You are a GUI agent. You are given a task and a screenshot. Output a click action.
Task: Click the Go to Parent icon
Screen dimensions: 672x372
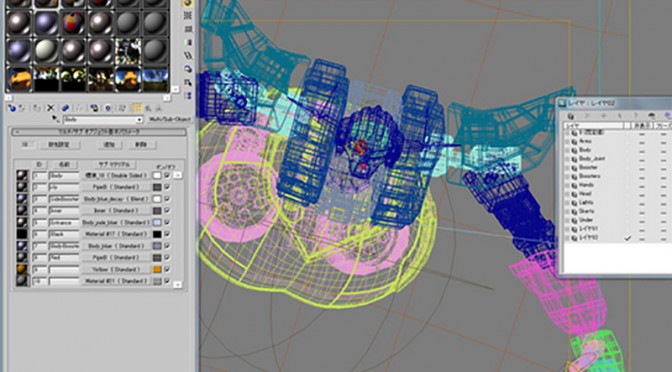point(148,108)
